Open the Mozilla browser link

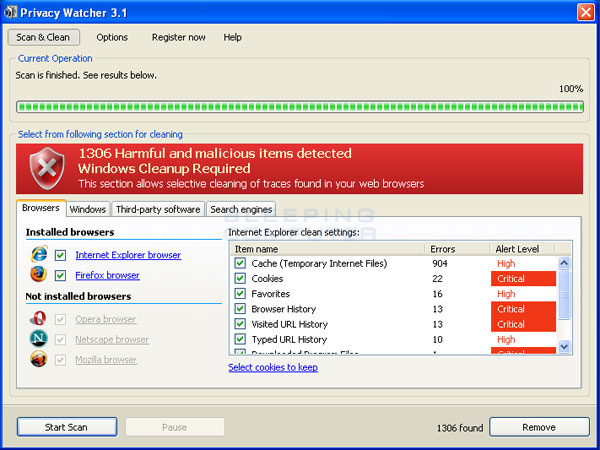(x=106, y=360)
